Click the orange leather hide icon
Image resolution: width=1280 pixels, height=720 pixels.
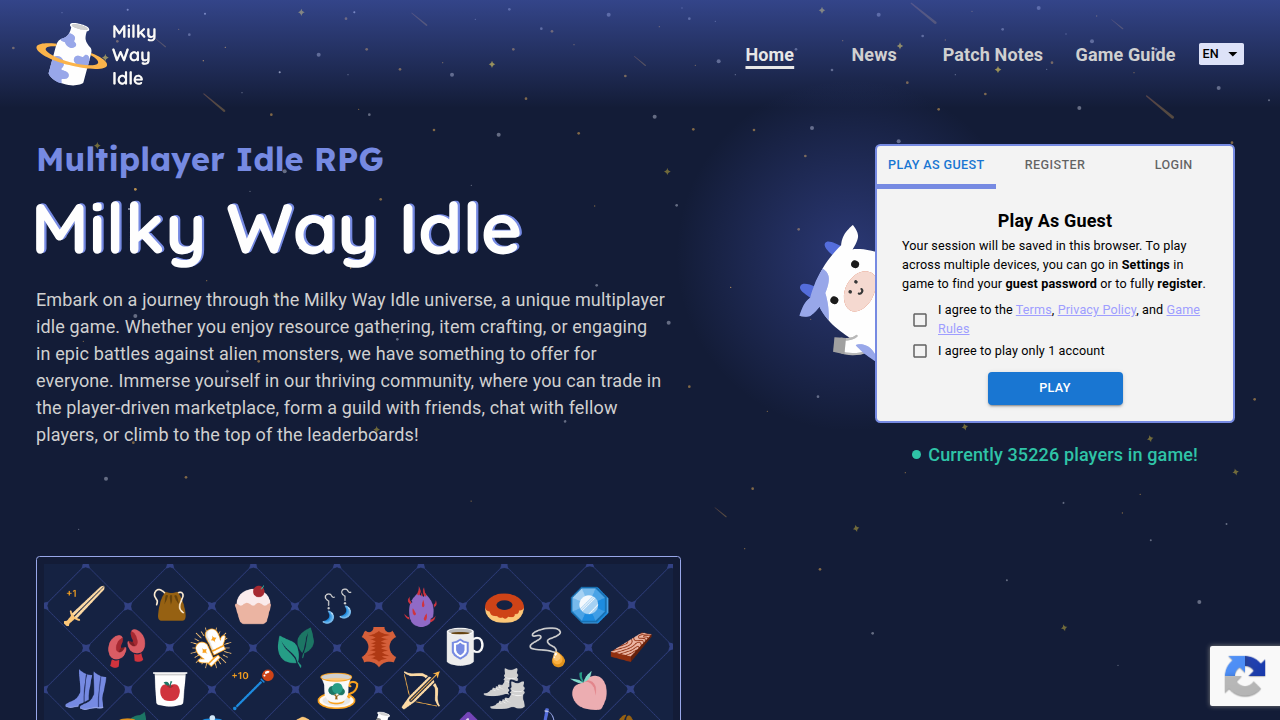tap(378, 647)
